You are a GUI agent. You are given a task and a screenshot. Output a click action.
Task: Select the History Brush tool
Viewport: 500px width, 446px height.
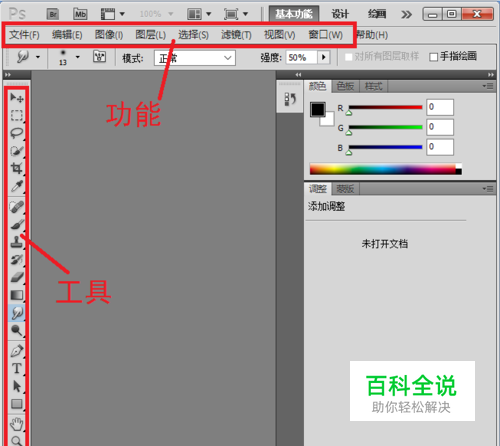pos(17,260)
